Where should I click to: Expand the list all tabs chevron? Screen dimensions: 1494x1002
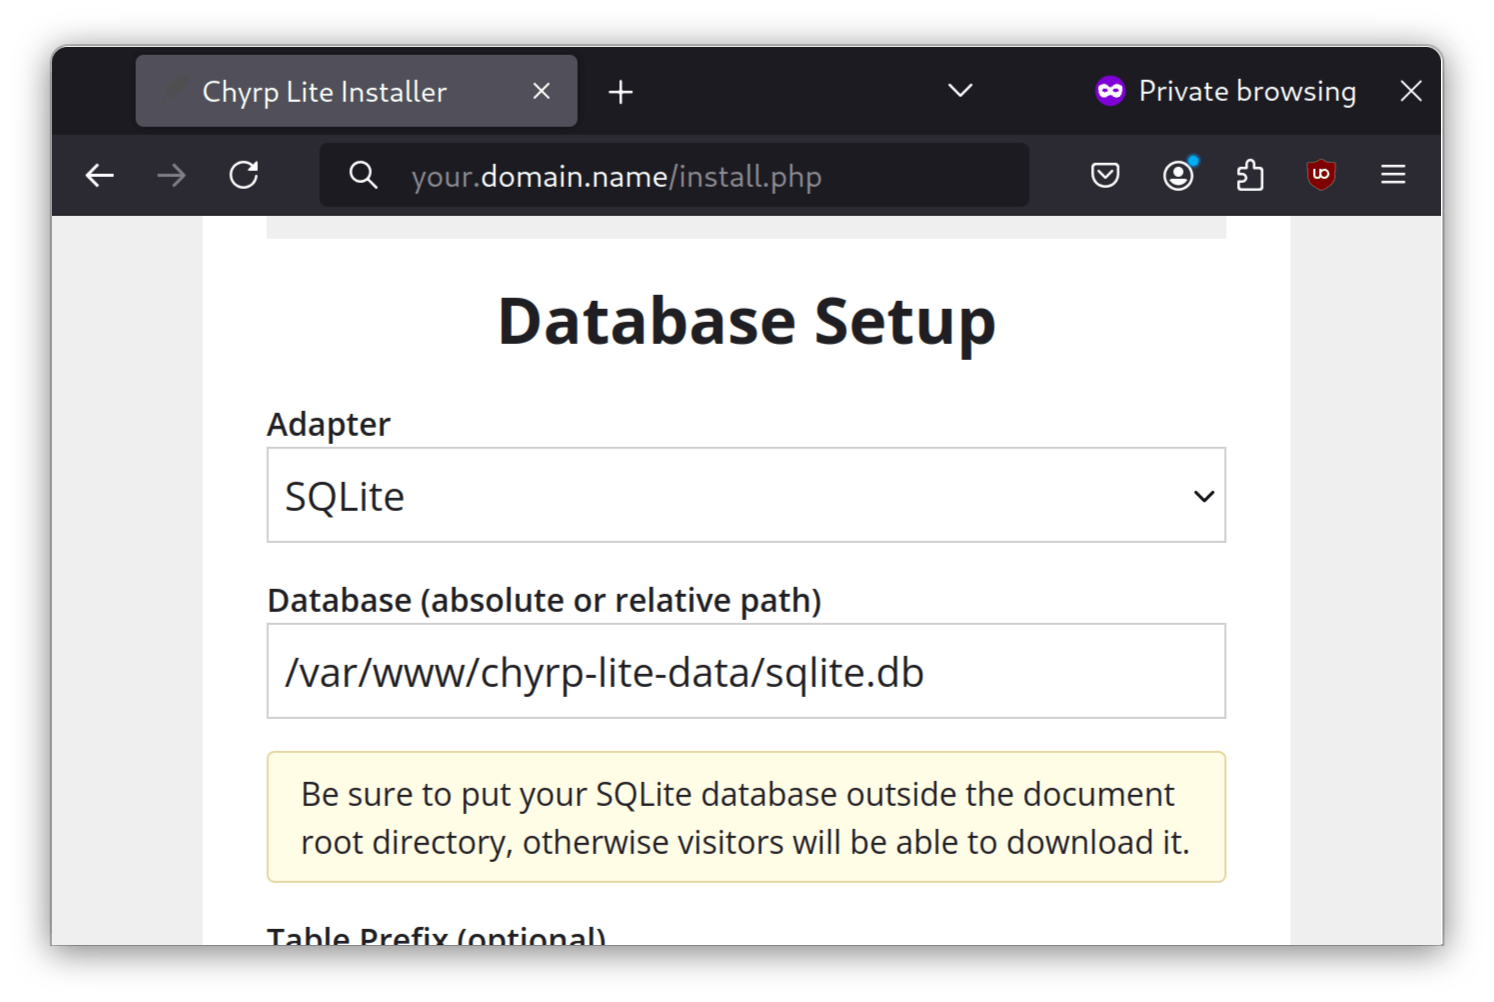[960, 91]
